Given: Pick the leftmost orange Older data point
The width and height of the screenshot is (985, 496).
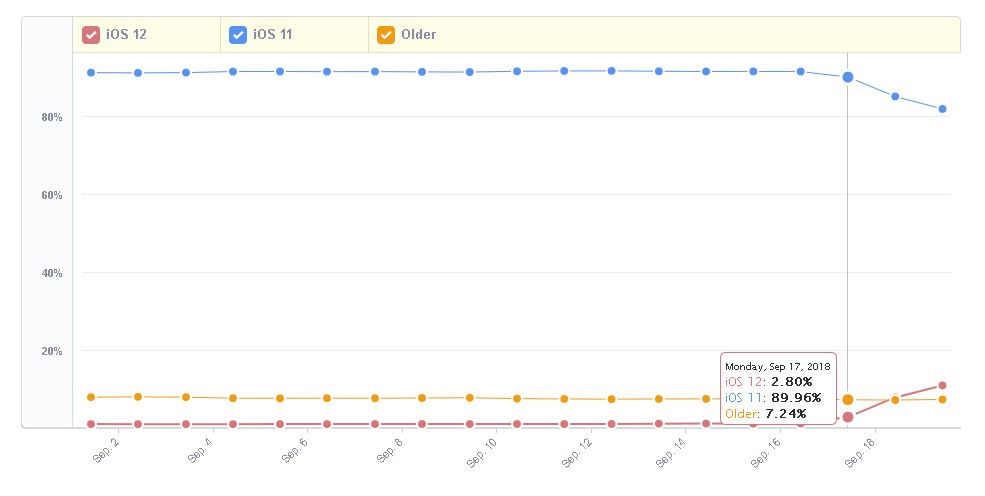Looking at the screenshot, I should pos(91,397).
